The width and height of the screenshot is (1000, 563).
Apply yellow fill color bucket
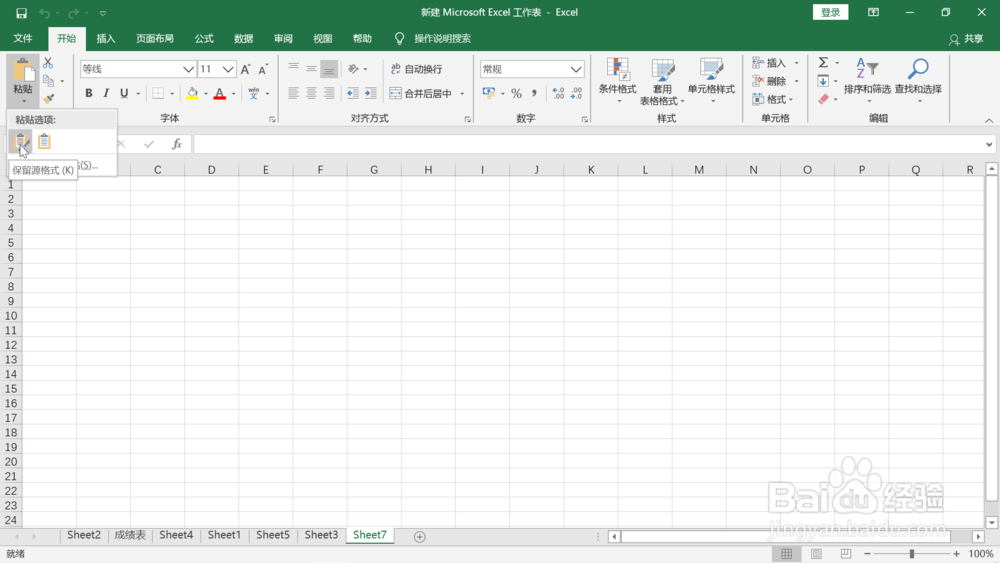(x=192, y=94)
